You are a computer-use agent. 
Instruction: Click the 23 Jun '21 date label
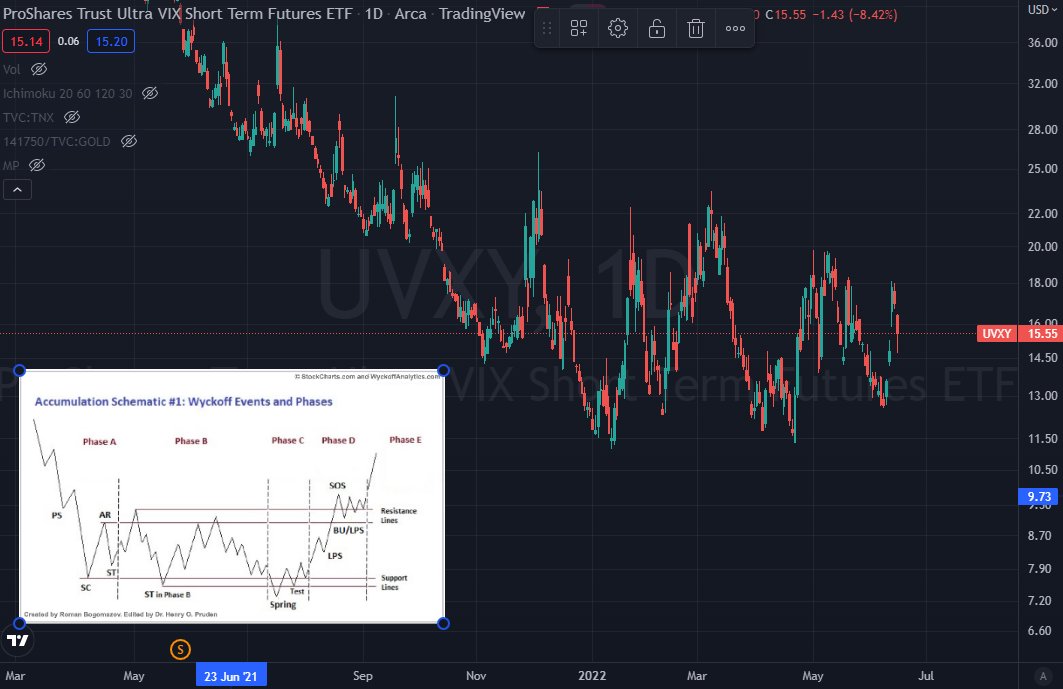point(231,676)
